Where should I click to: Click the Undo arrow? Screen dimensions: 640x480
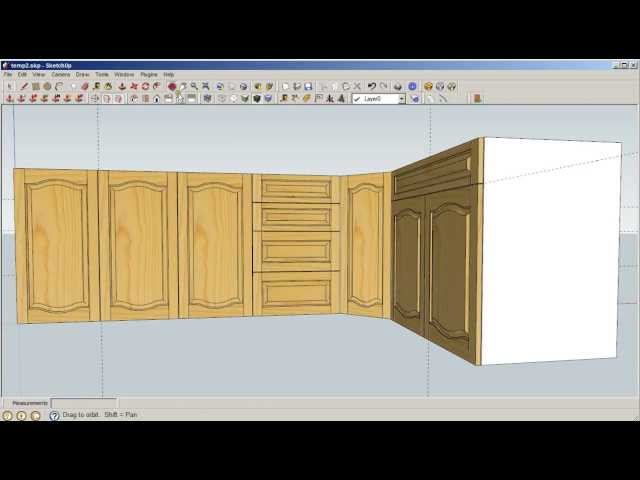[371, 86]
